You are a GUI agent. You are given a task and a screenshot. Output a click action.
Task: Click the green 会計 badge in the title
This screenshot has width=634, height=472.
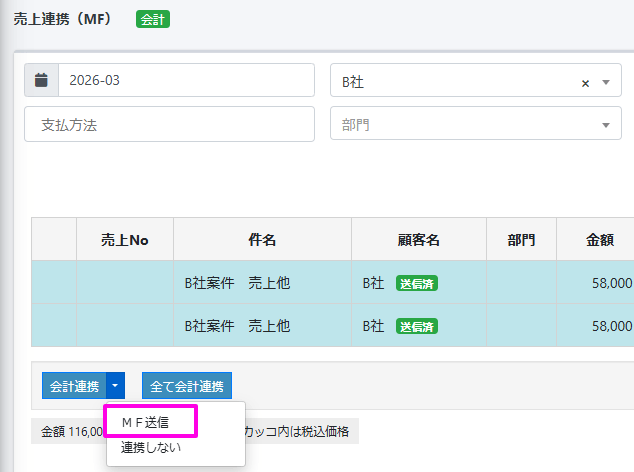tap(153, 19)
